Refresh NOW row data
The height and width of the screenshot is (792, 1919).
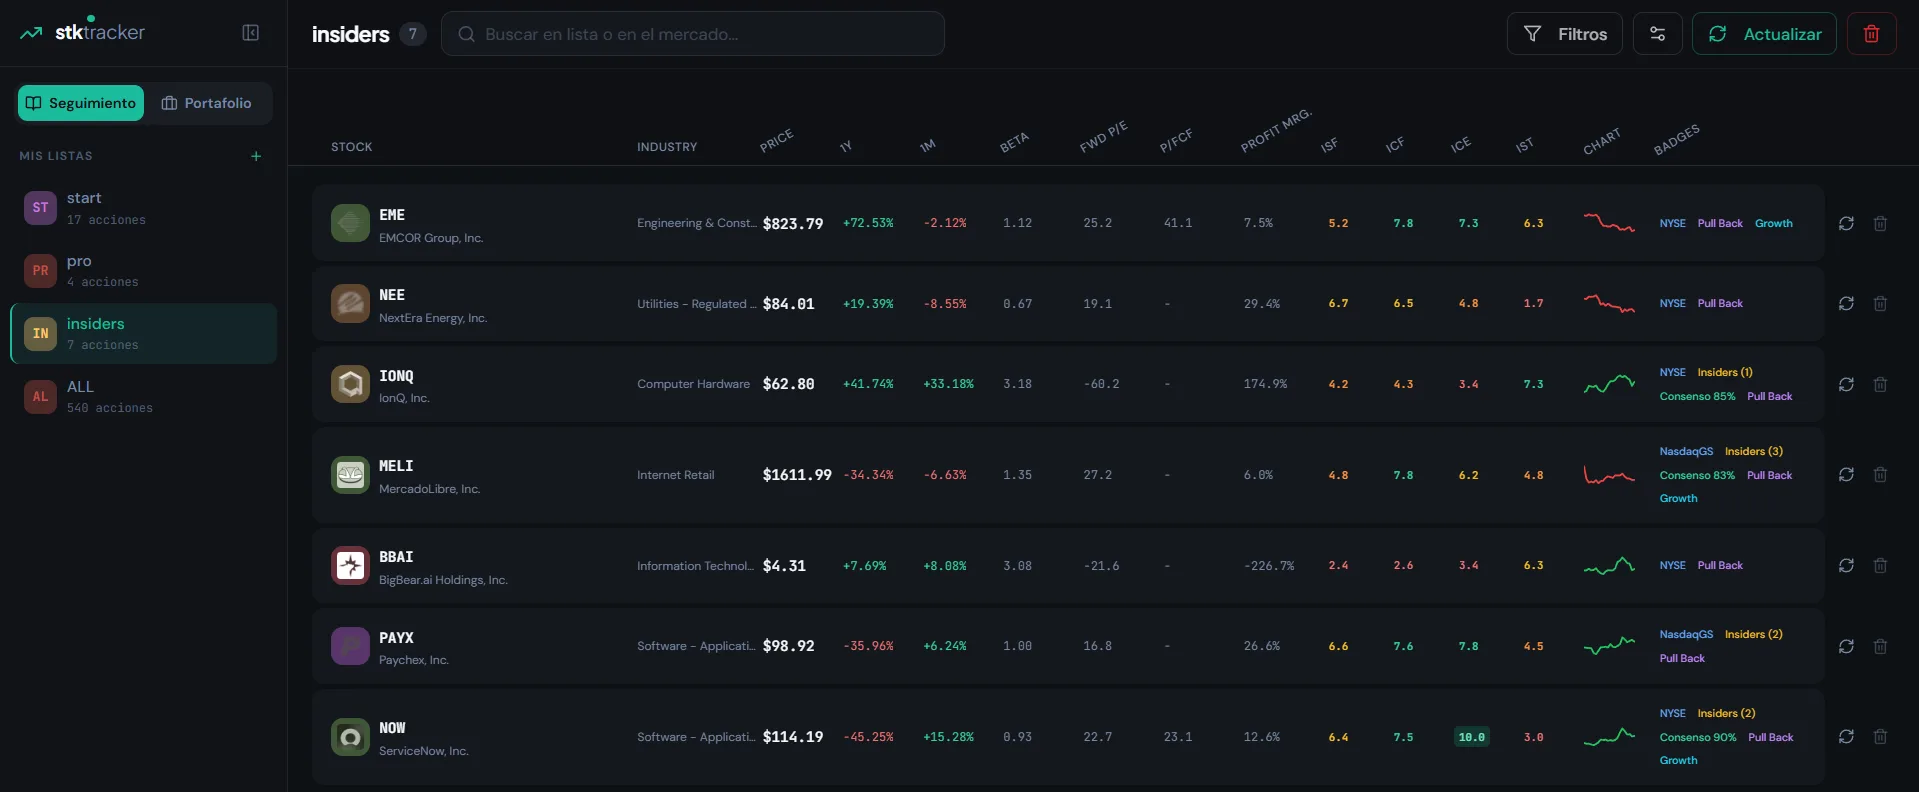point(1846,736)
